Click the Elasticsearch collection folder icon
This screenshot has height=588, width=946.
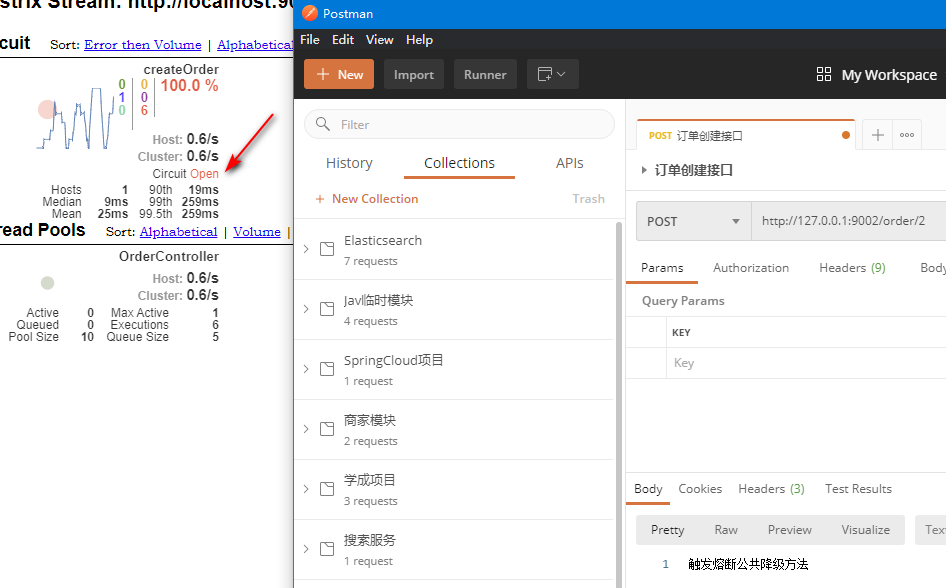point(327,249)
